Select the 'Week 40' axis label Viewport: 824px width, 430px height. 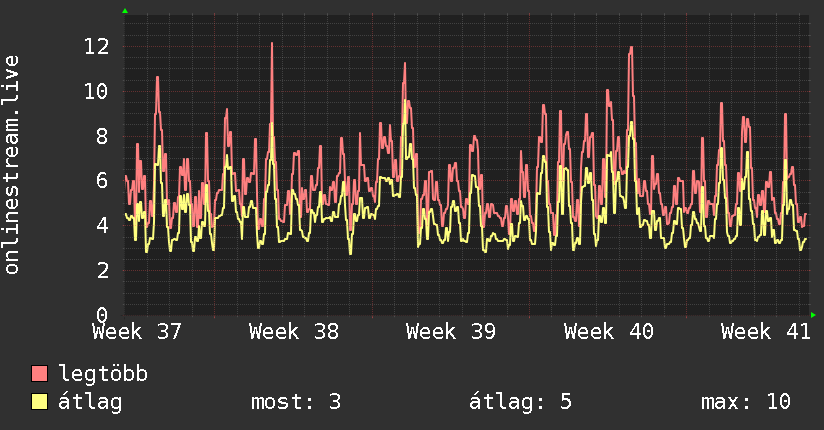[x=609, y=332]
